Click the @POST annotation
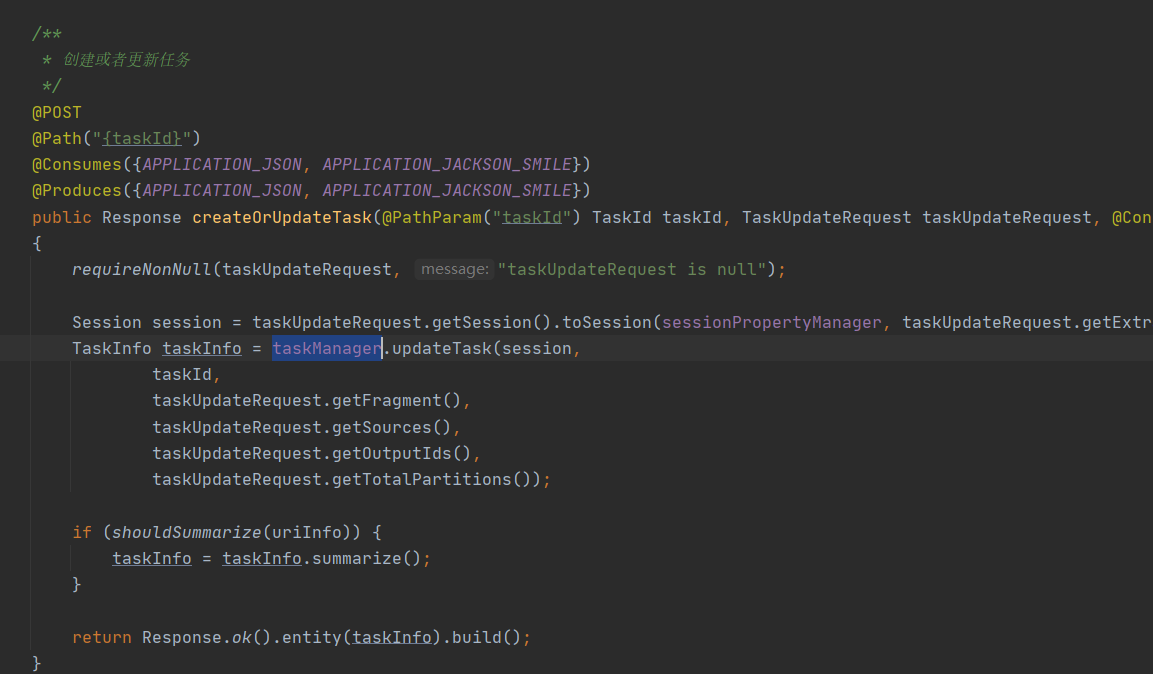The image size is (1153, 674). tap(57, 112)
